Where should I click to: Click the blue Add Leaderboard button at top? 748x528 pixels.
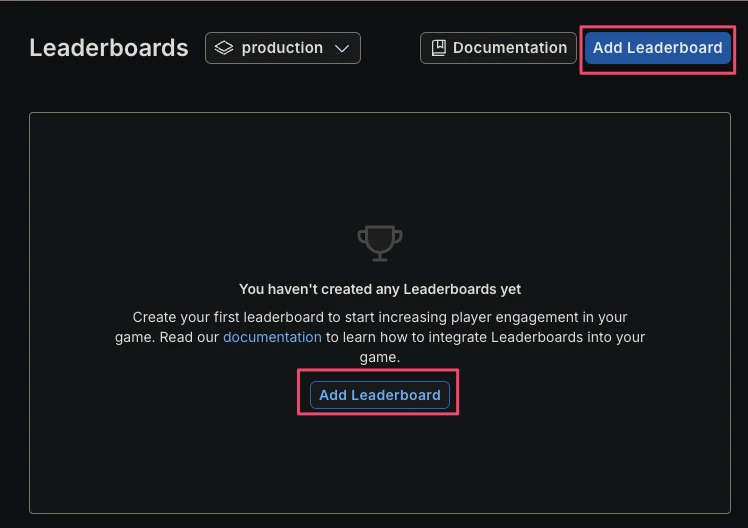tap(657, 48)
